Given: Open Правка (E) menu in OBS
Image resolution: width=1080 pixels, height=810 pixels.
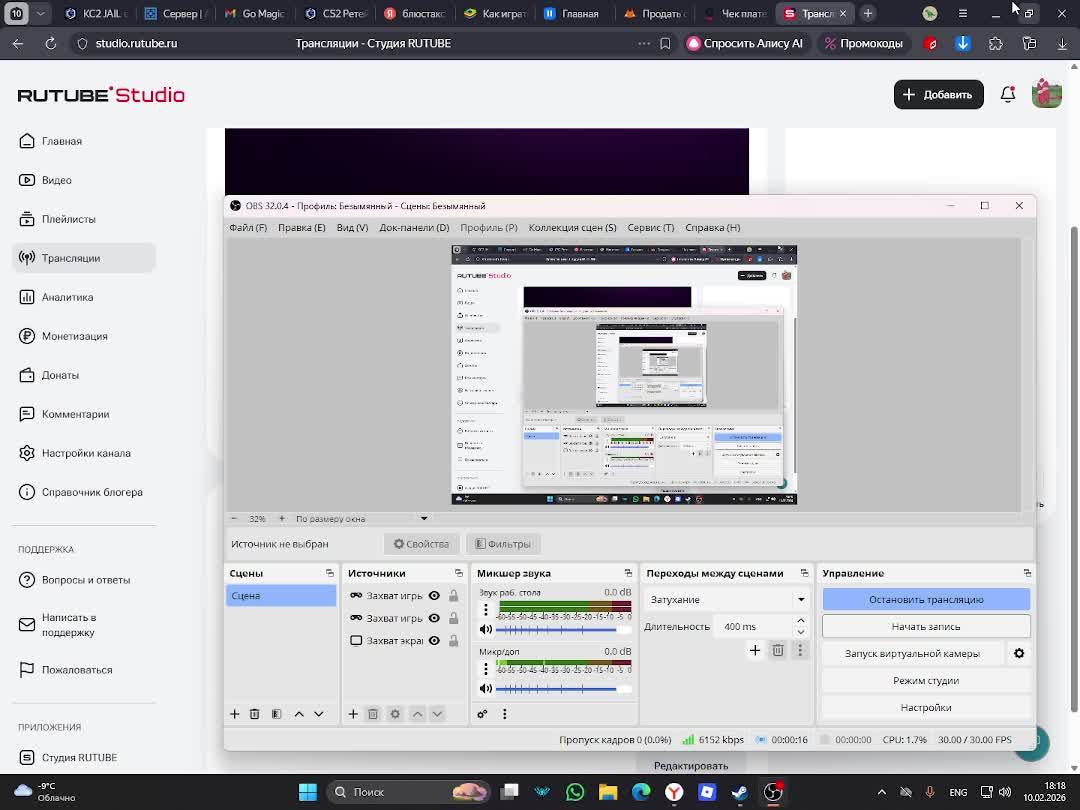Looking at the screenshot, I should [302, 228].
